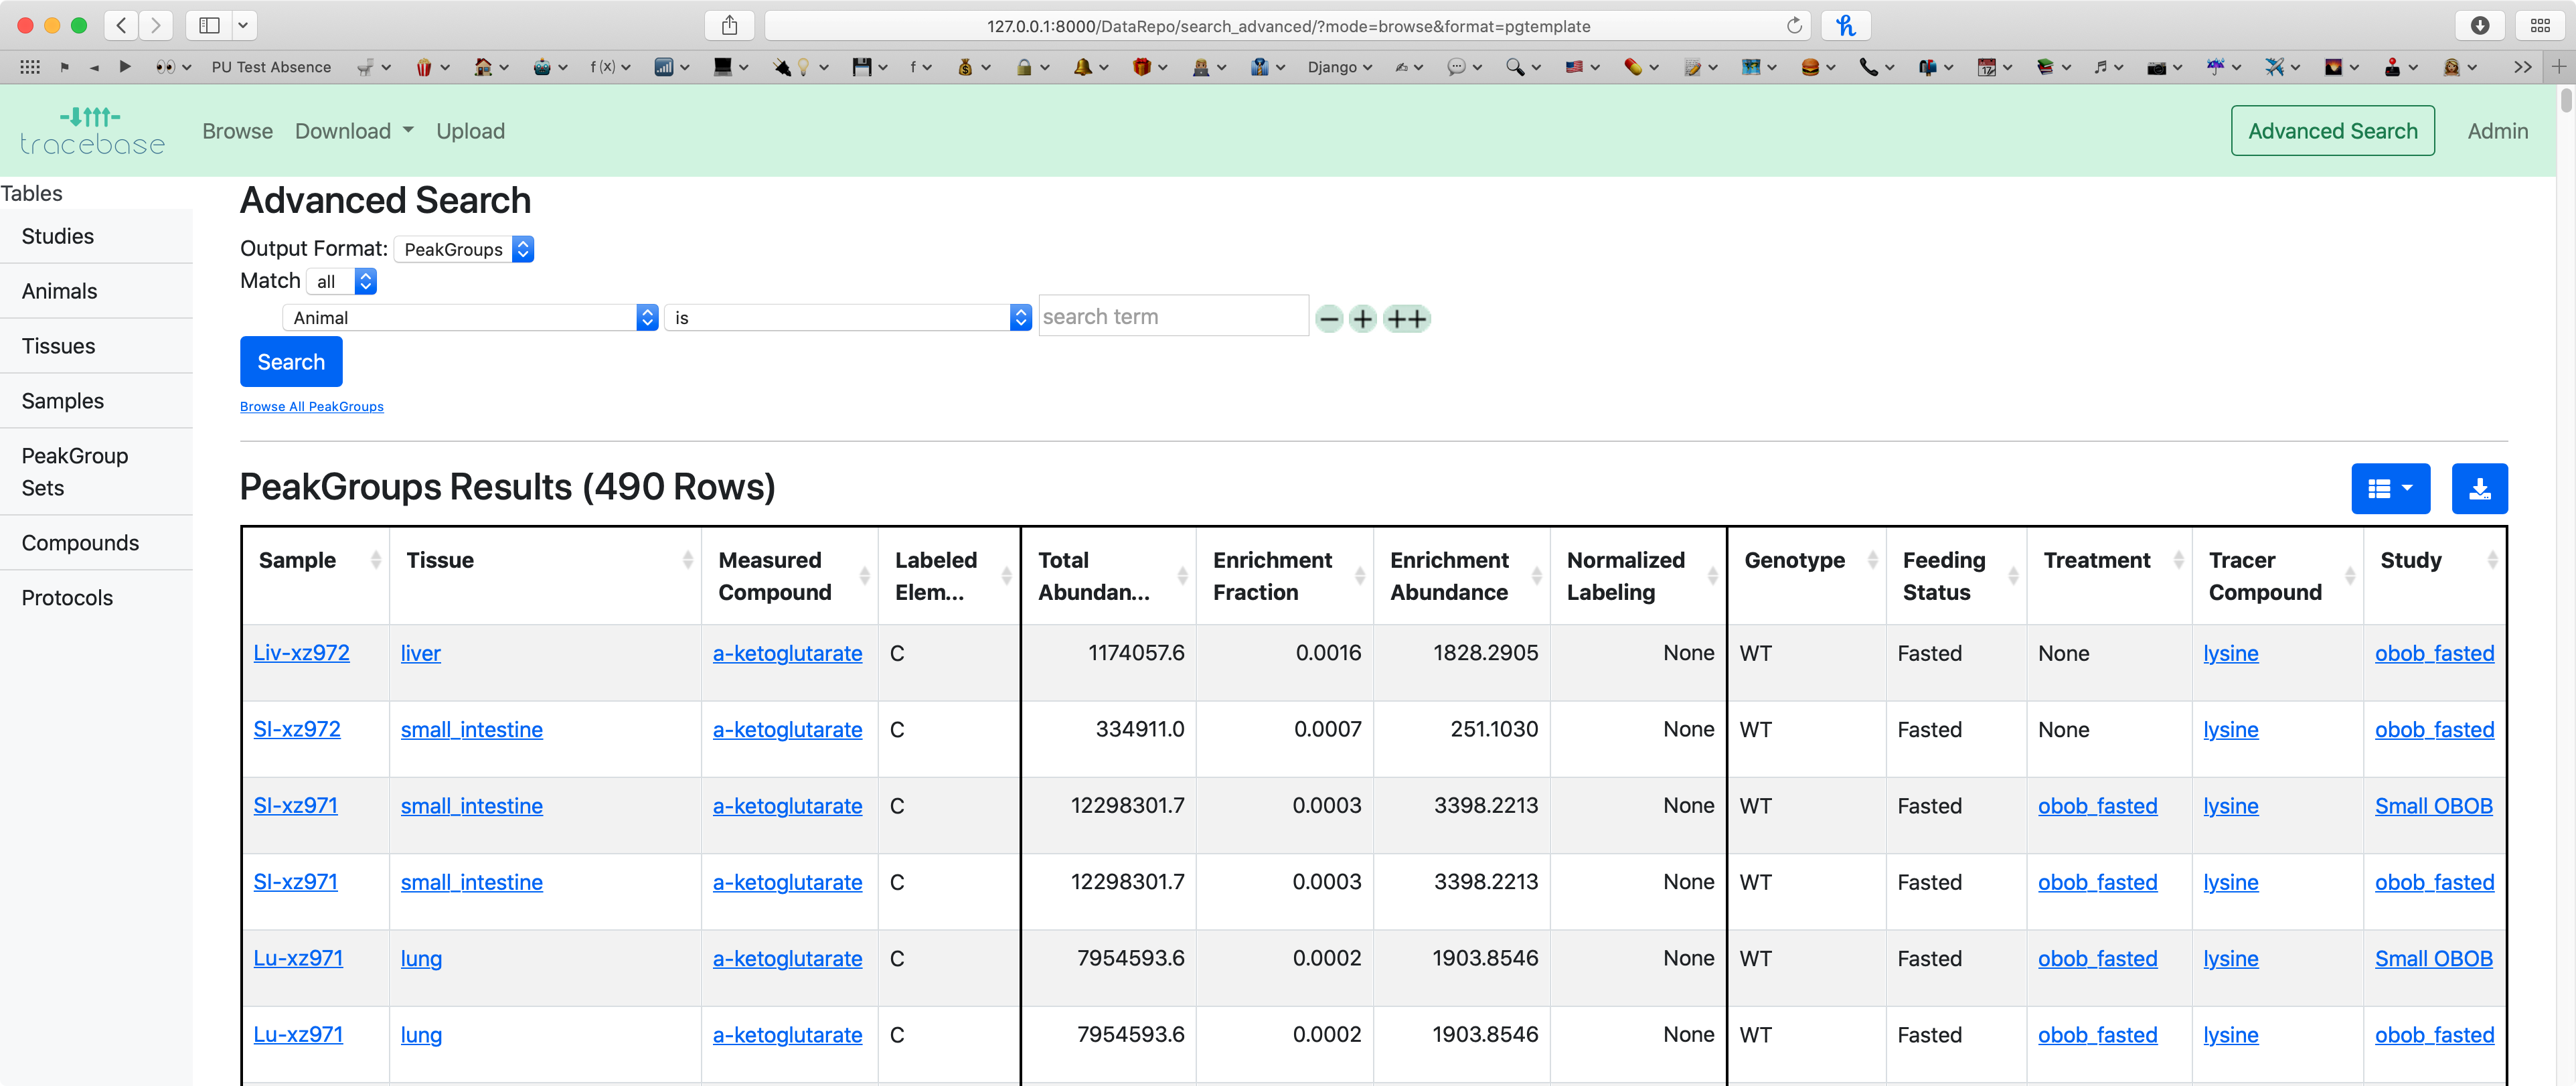
Task: Open the Download menu in the navigation bar
Action: [354, 131]
